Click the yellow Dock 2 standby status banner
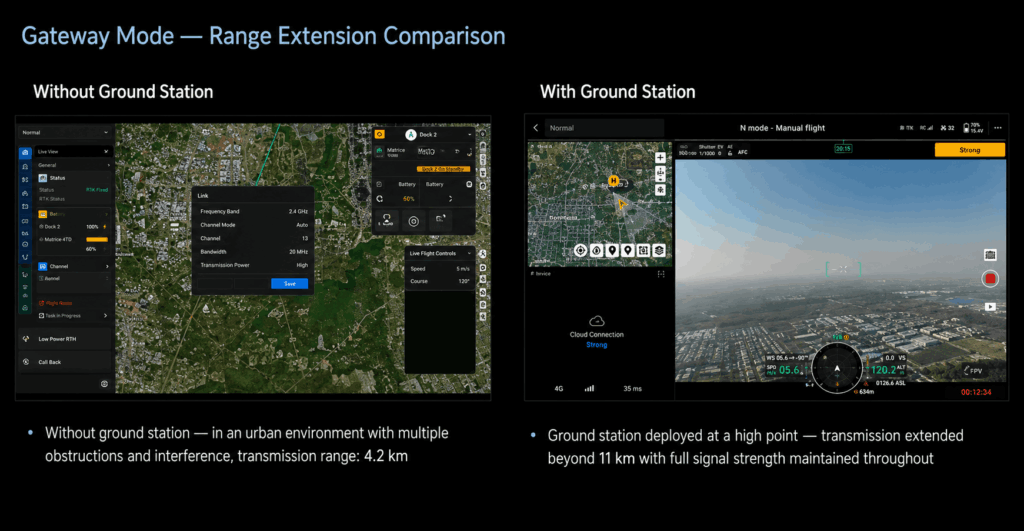 (443, 169)
